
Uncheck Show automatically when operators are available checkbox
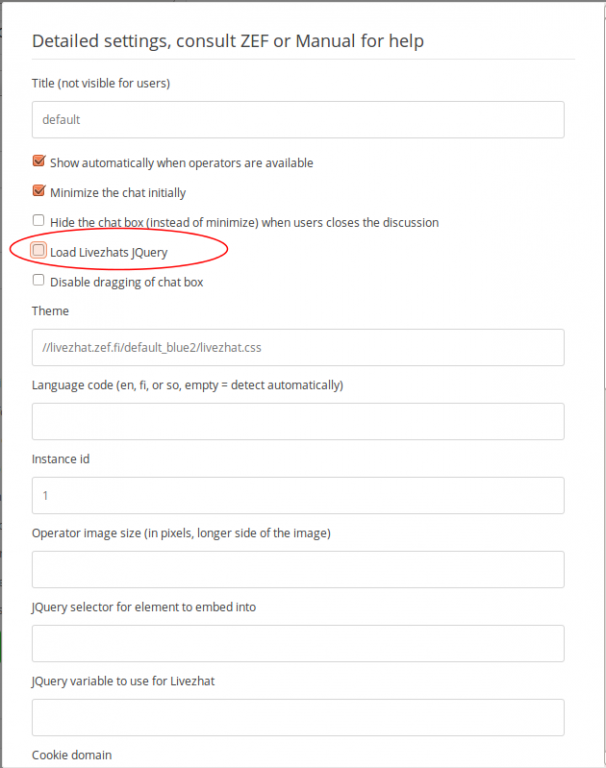click(x=39, y=161)
